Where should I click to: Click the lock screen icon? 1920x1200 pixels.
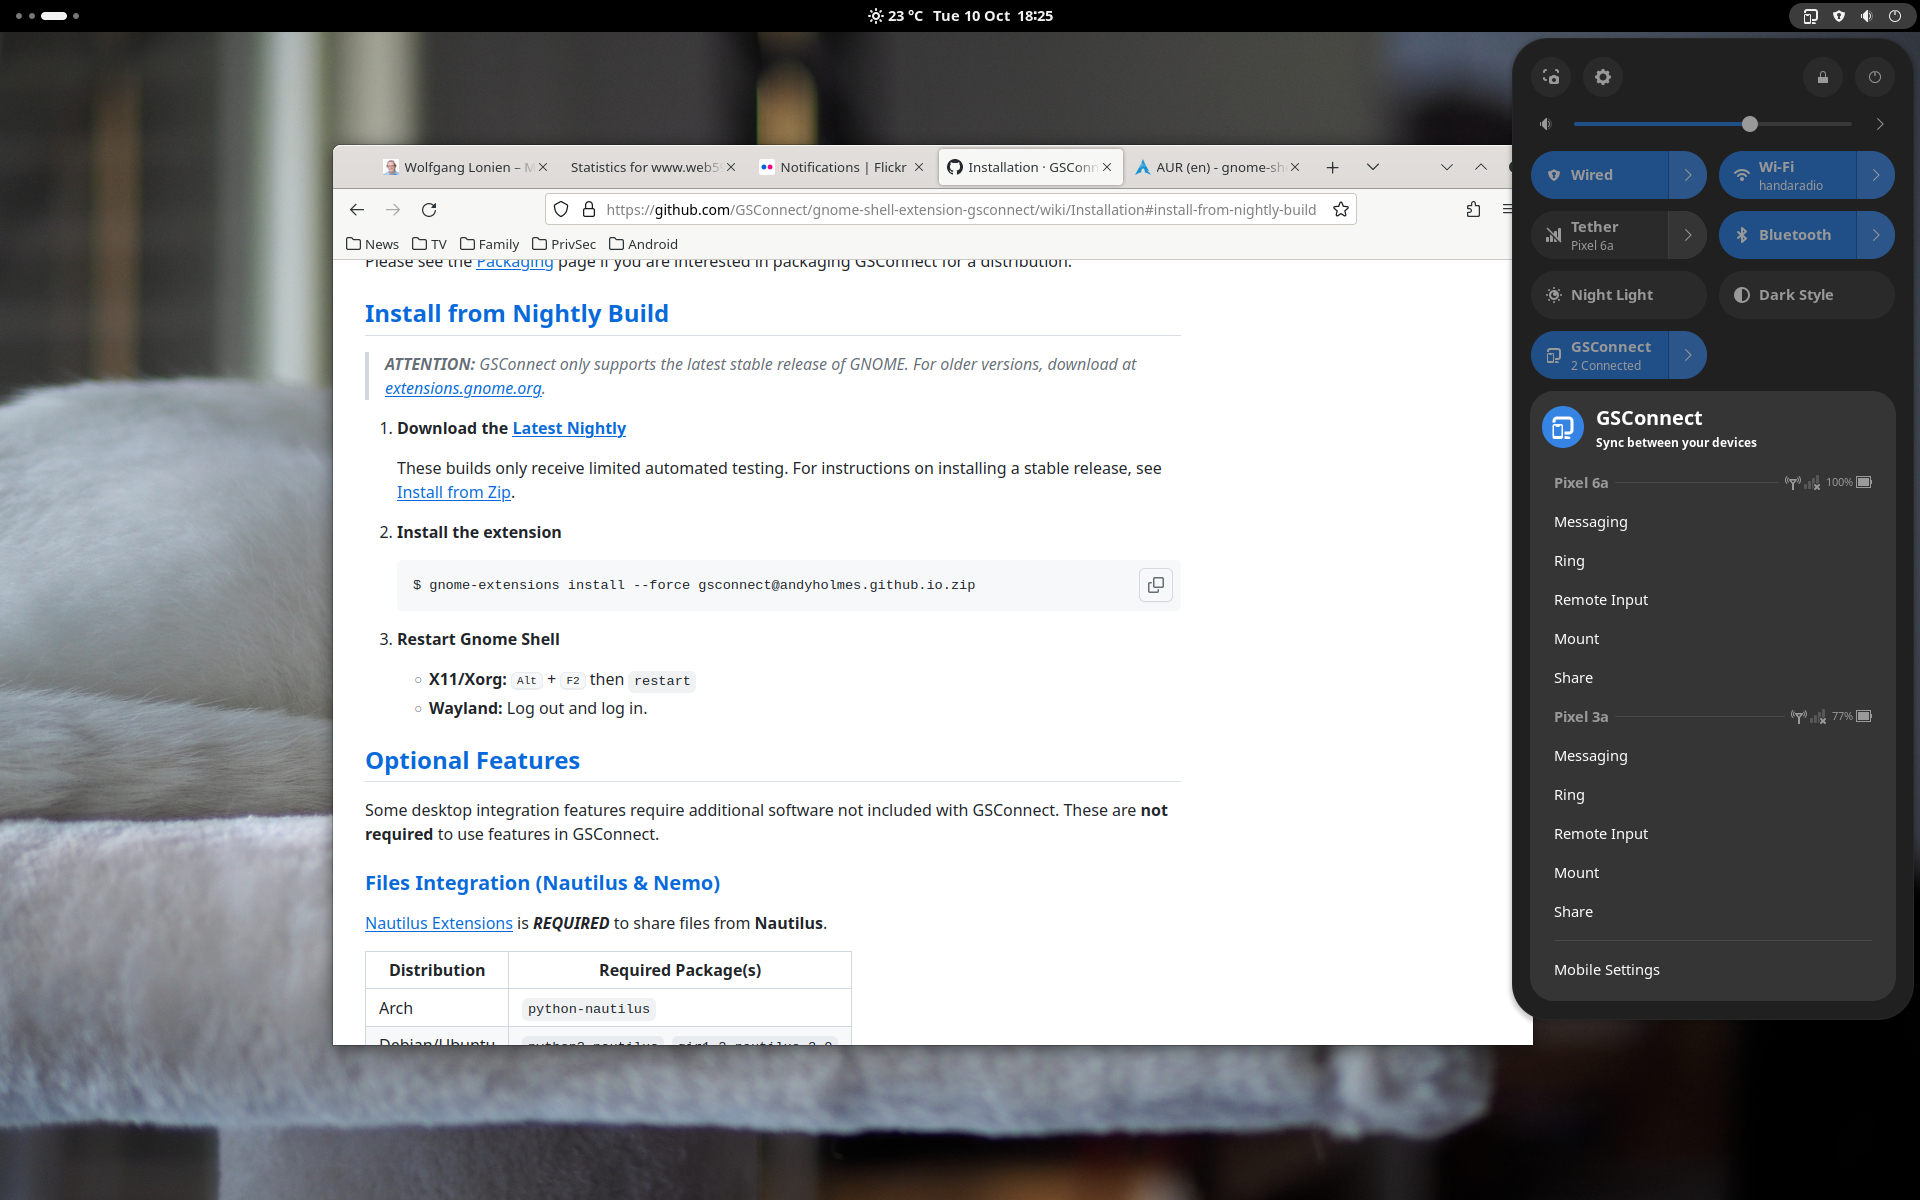[x=1823, y=77]
